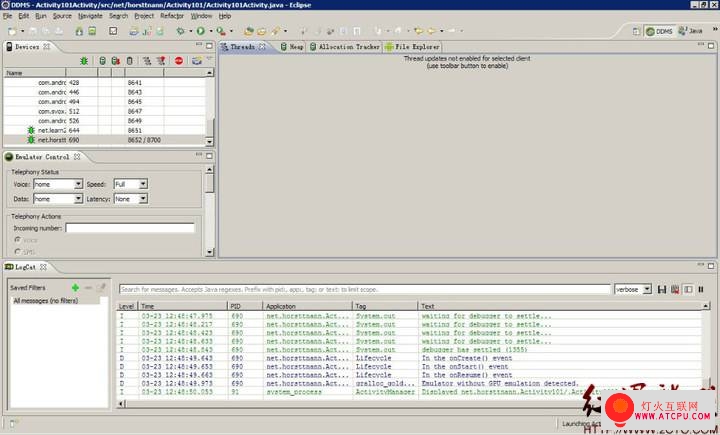
Task: Click the red Stop Process icon
Action: [179, 61]
